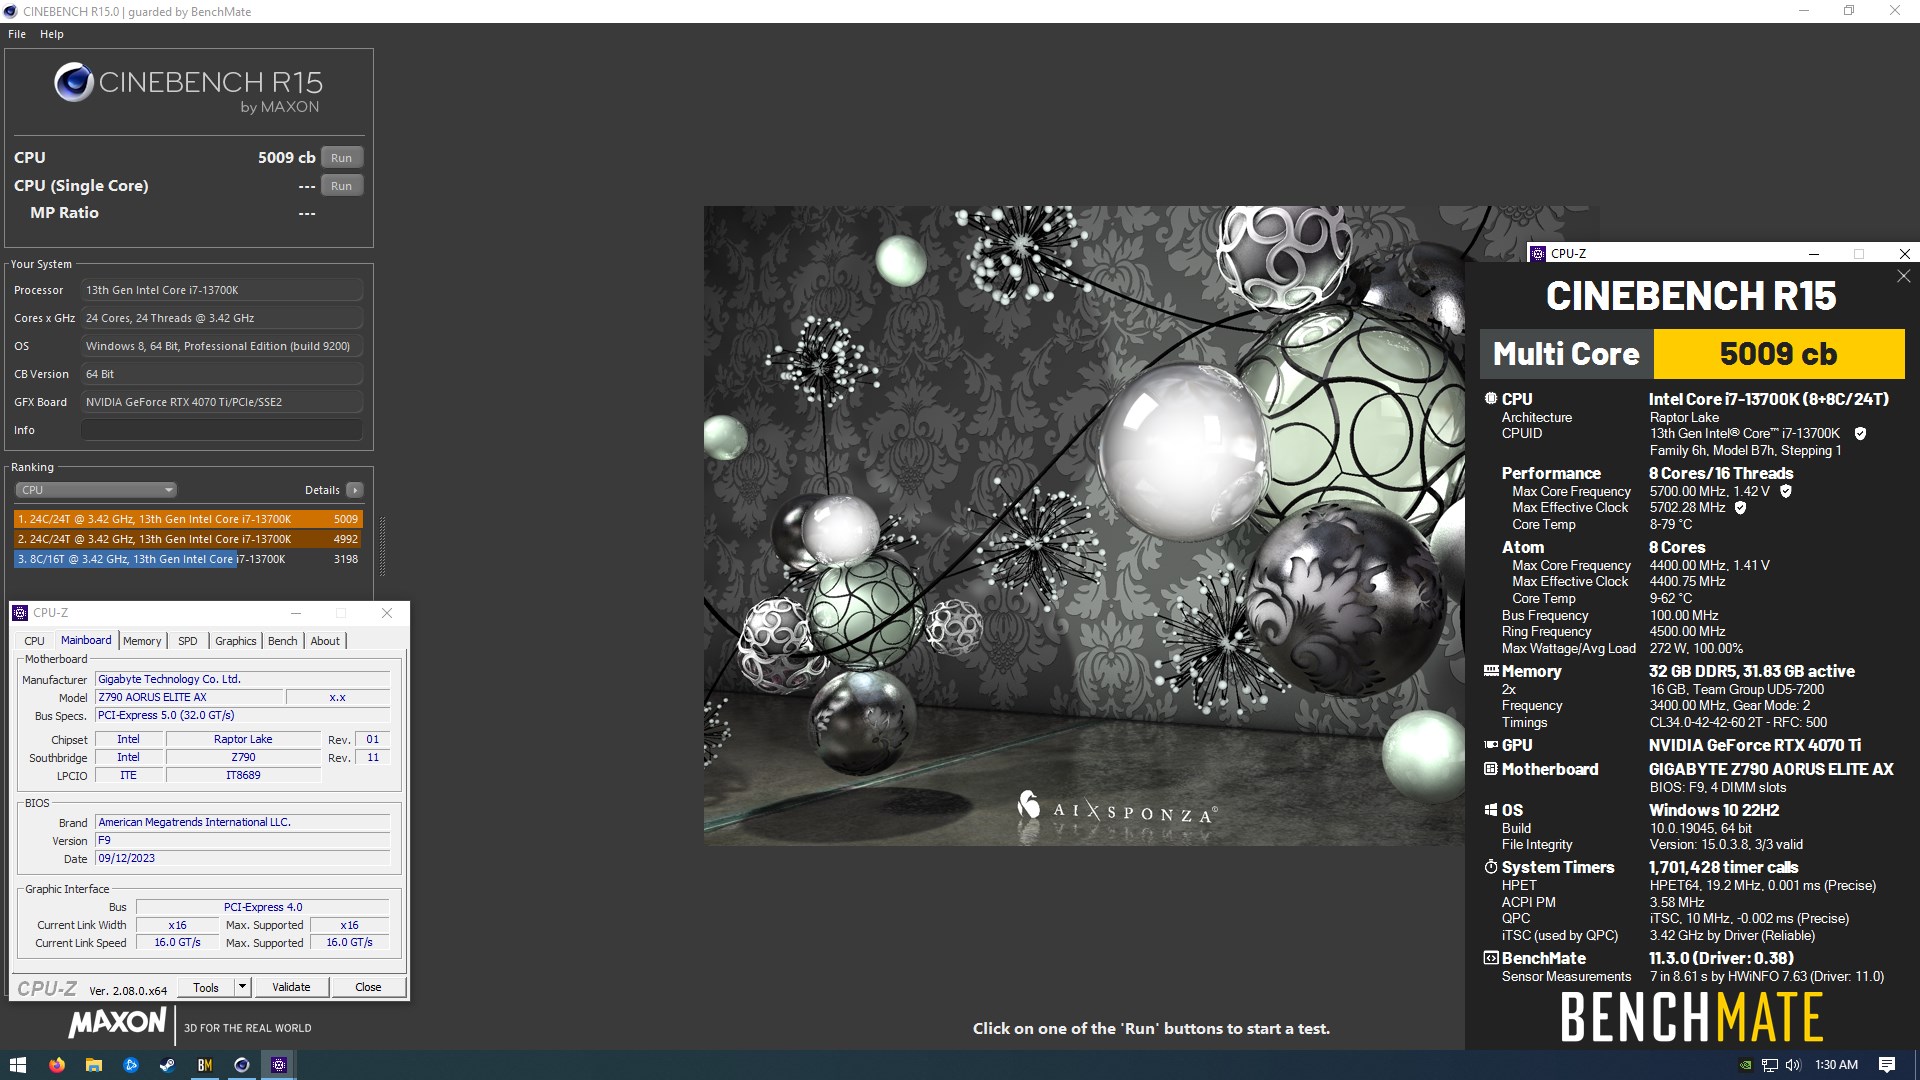Click the CPU-Z Tools button
This screenshot has height=1080, width=1920.
[206, 987]
